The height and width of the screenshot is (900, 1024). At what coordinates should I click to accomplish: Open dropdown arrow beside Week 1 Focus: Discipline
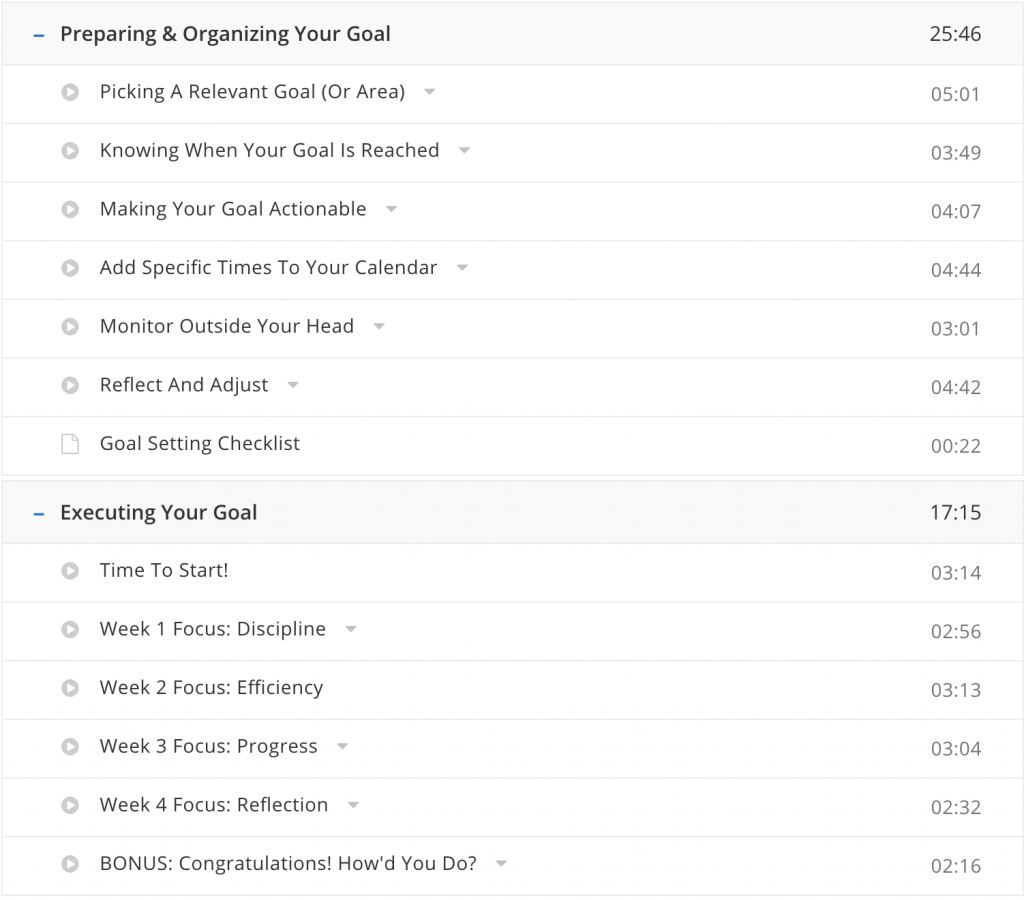[x=351, y=630]
